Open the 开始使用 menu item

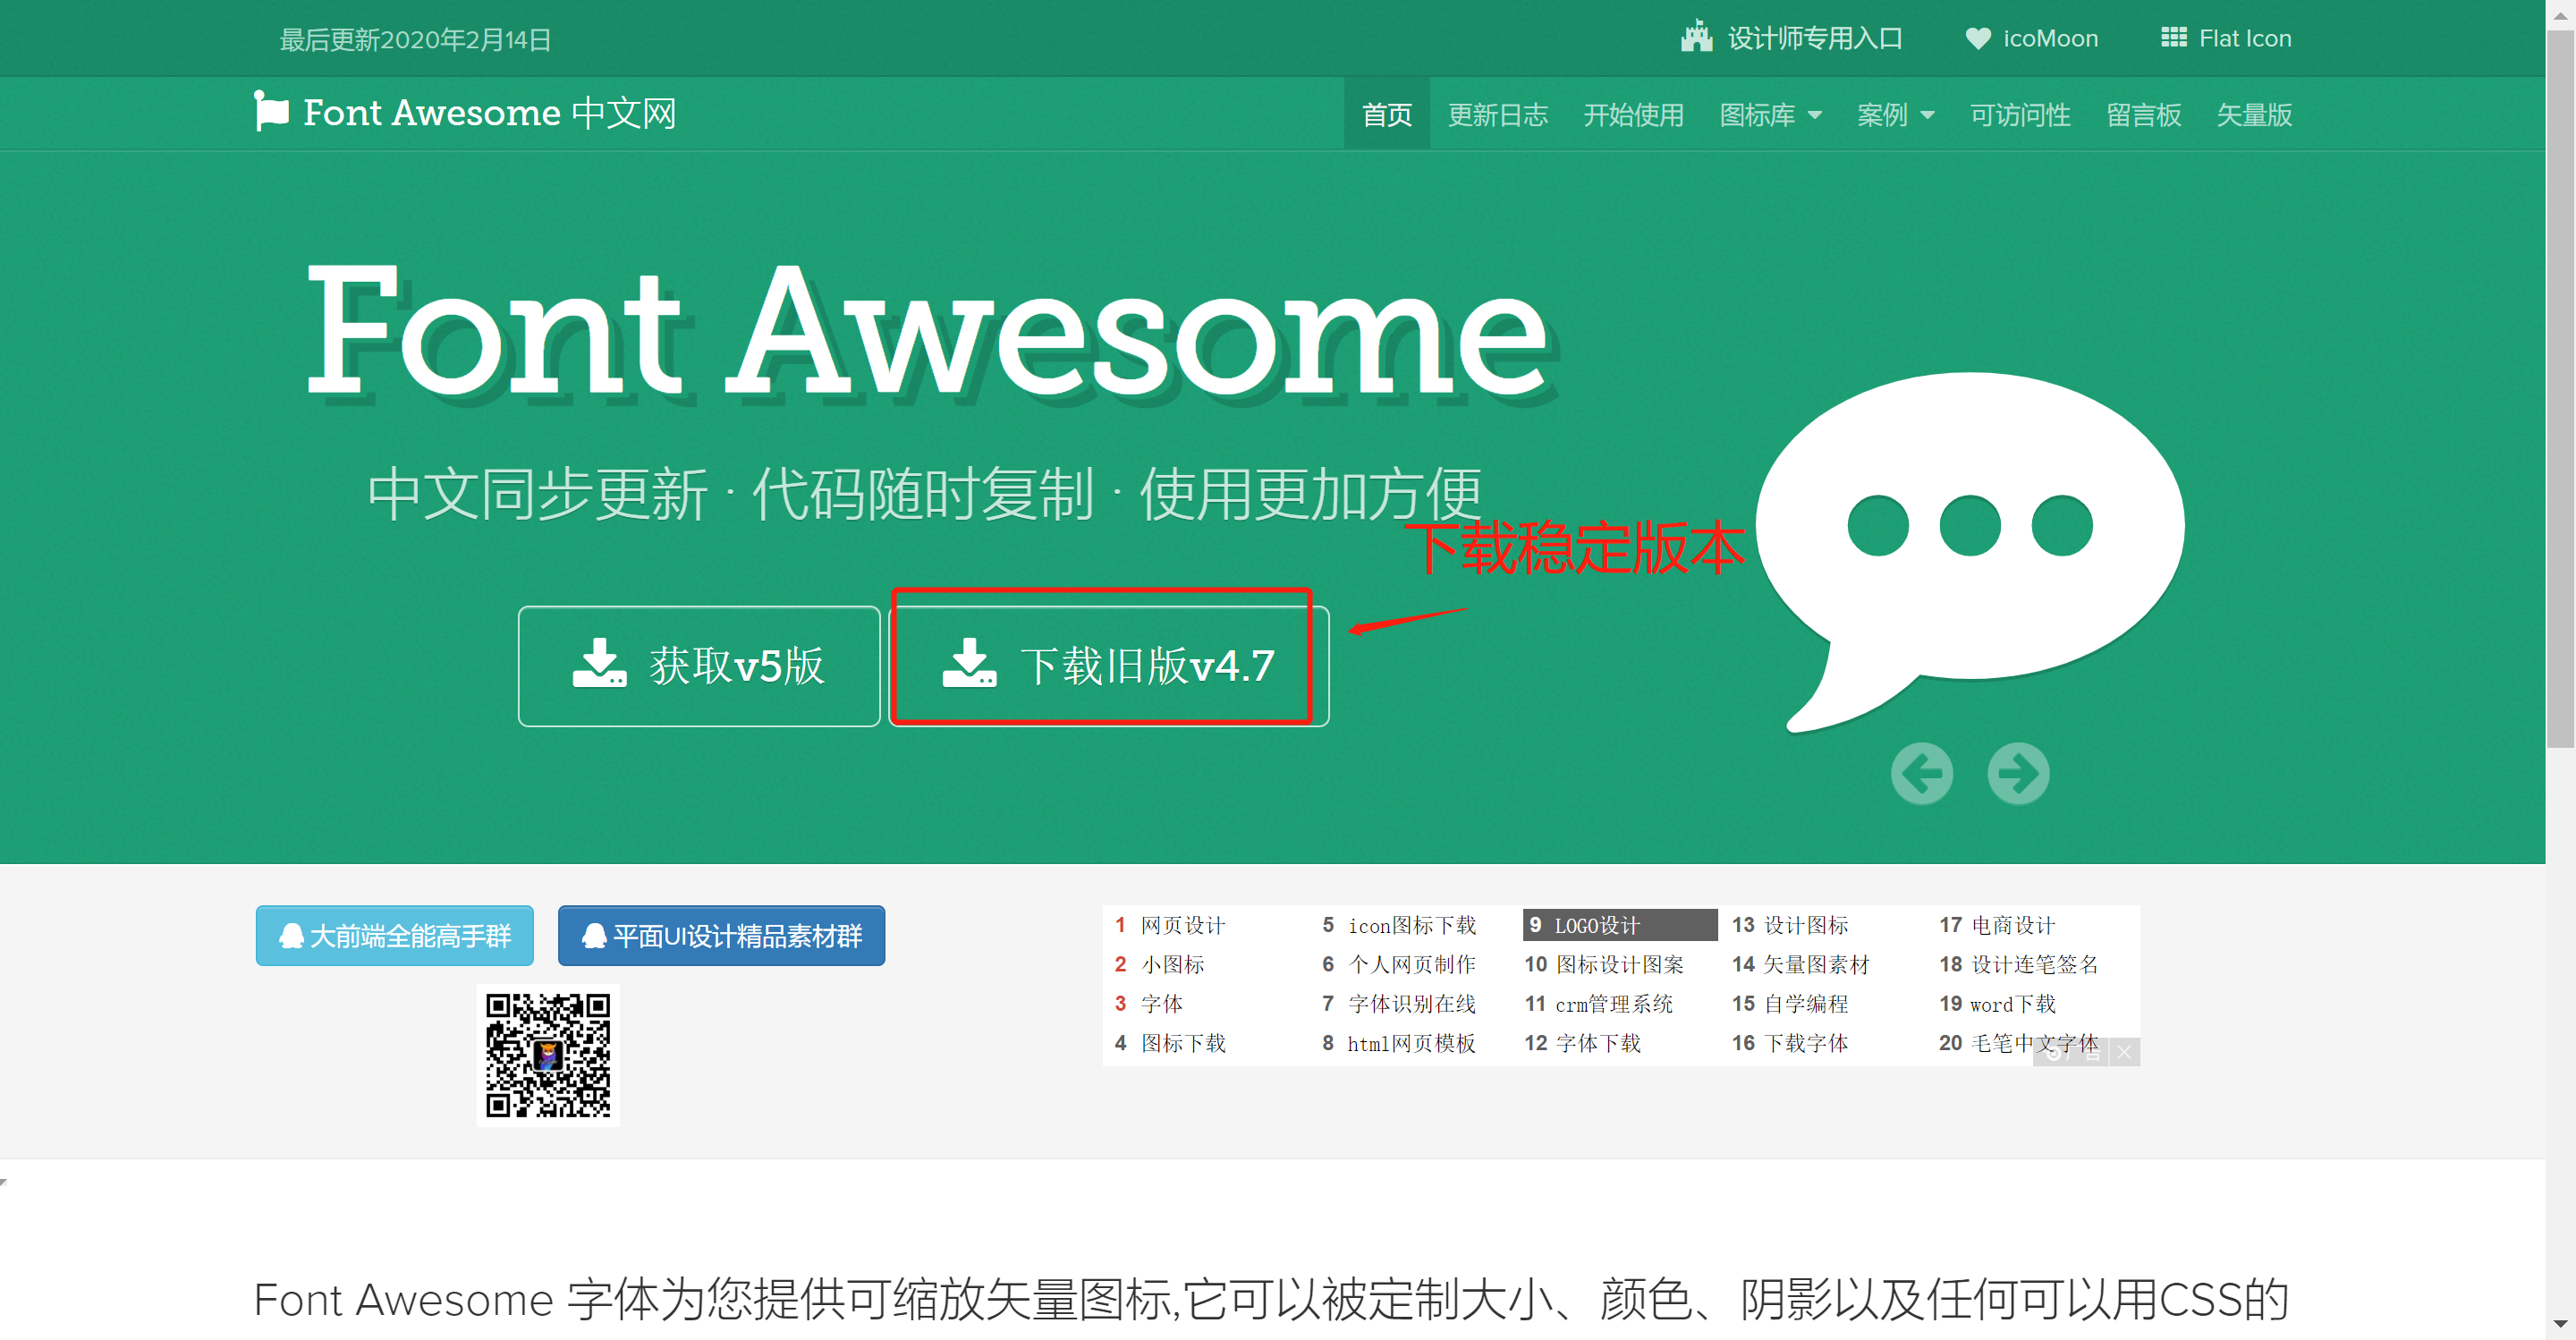[x=1633, y=115]
